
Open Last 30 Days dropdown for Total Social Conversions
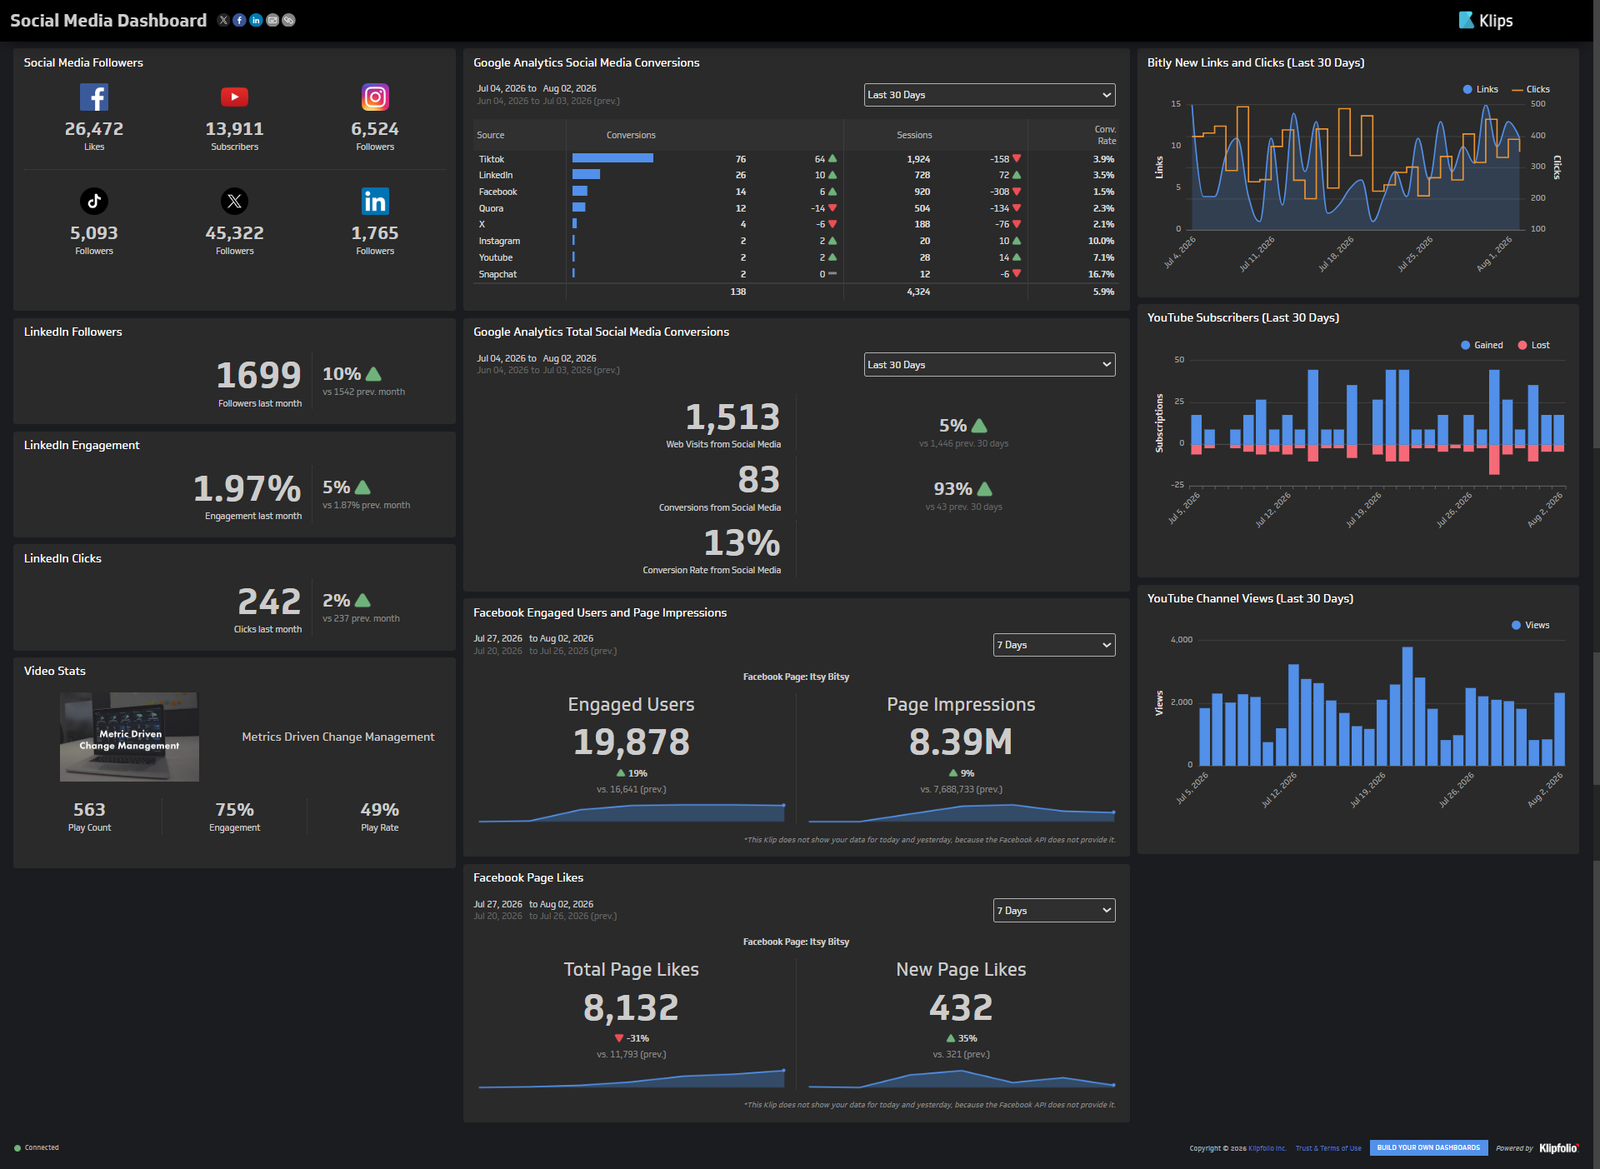click(x=989, y=365)
